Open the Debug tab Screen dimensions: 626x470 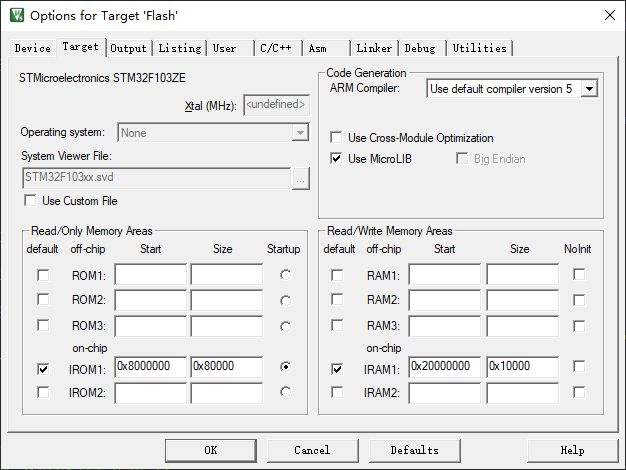tap(422, 48)
